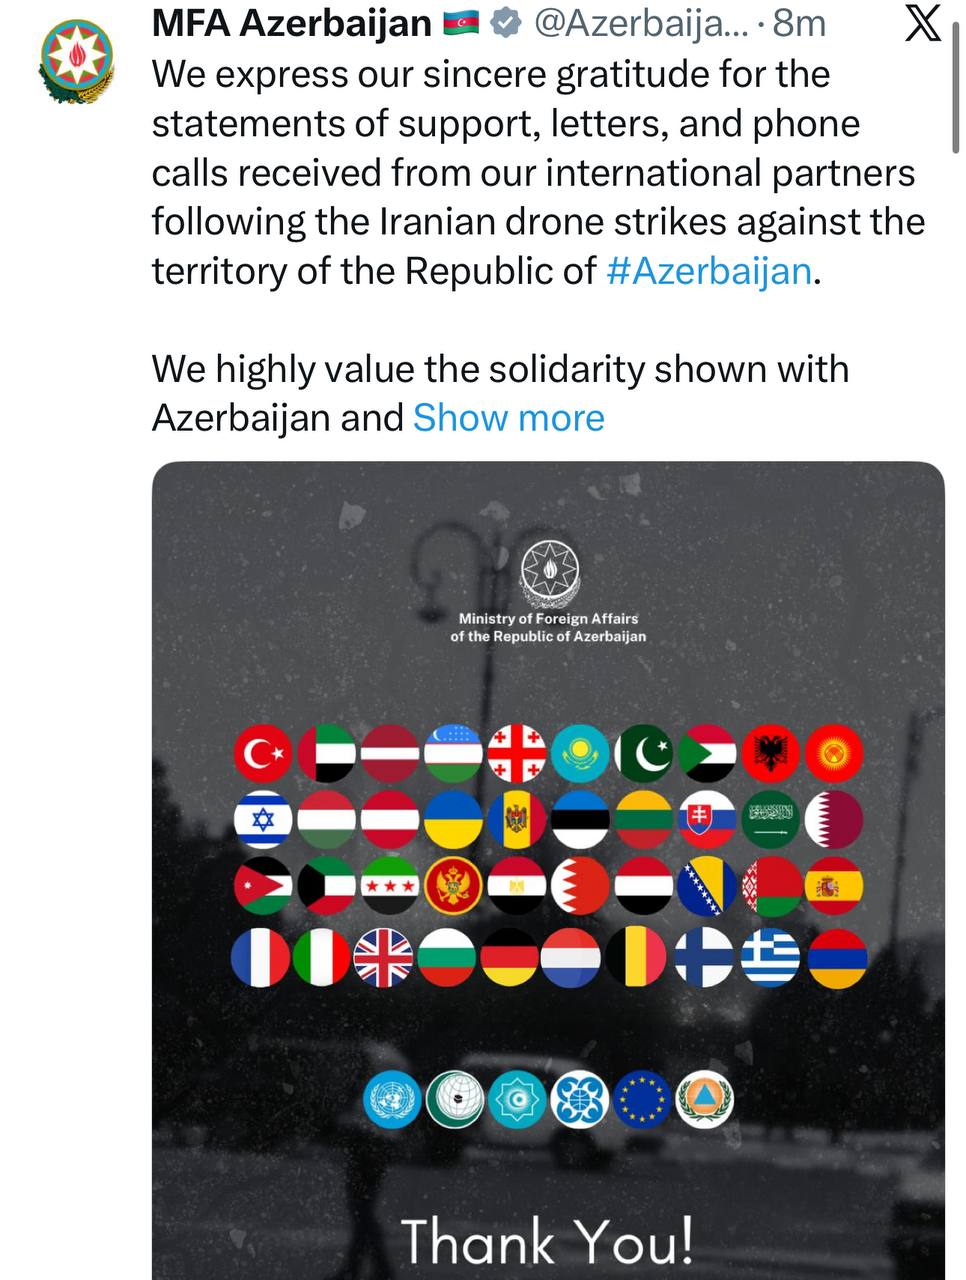Click the United Nations emblem circle
This screenshot has width=966, height=1280.
tap(392, 1099)
